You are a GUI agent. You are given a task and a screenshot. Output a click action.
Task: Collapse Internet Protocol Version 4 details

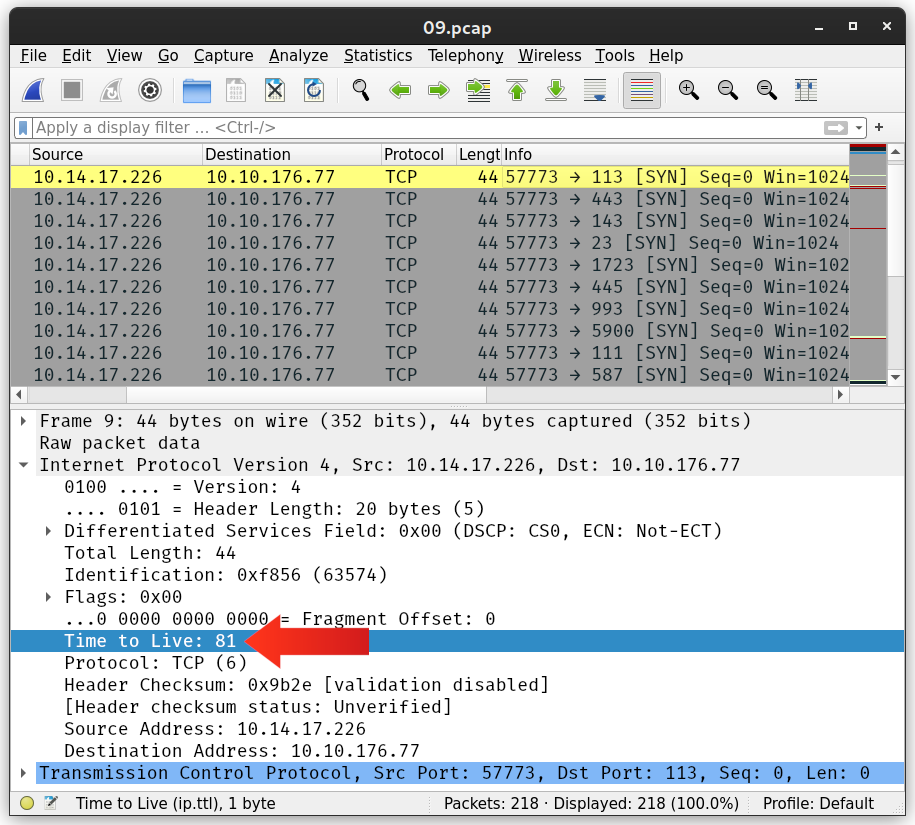point(24,464)
